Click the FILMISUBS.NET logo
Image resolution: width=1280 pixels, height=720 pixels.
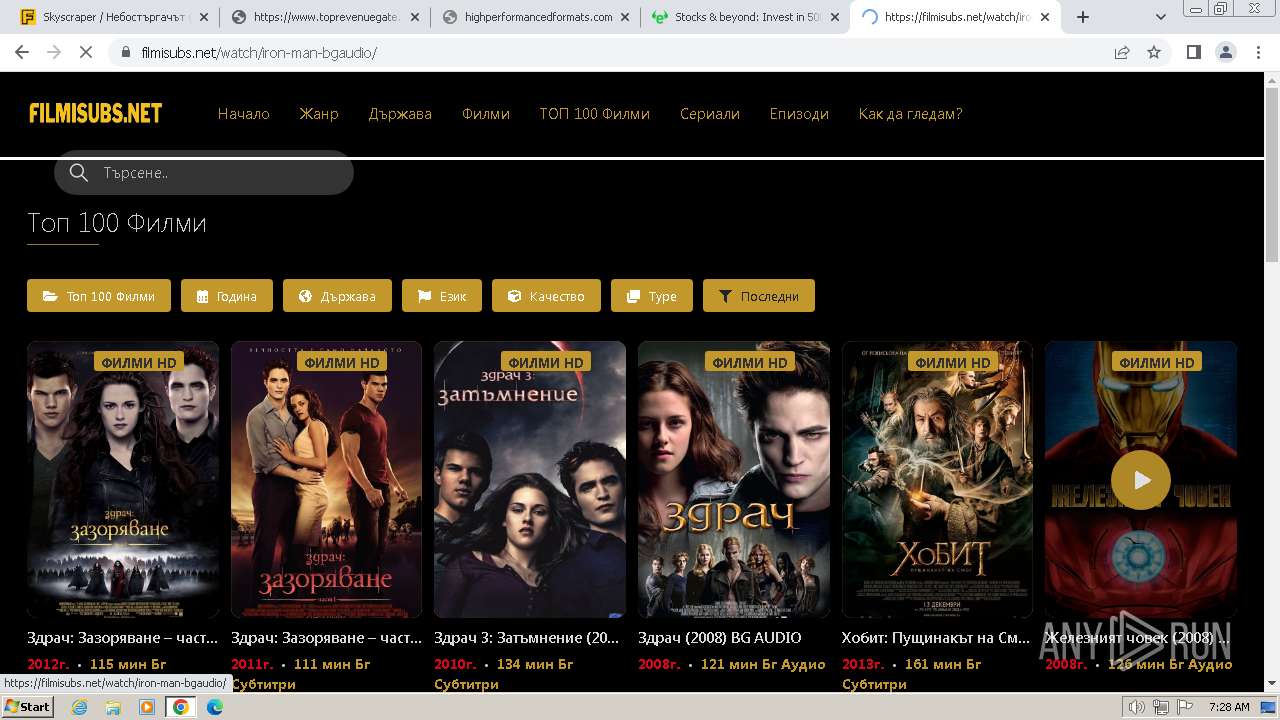click(96, 113)
